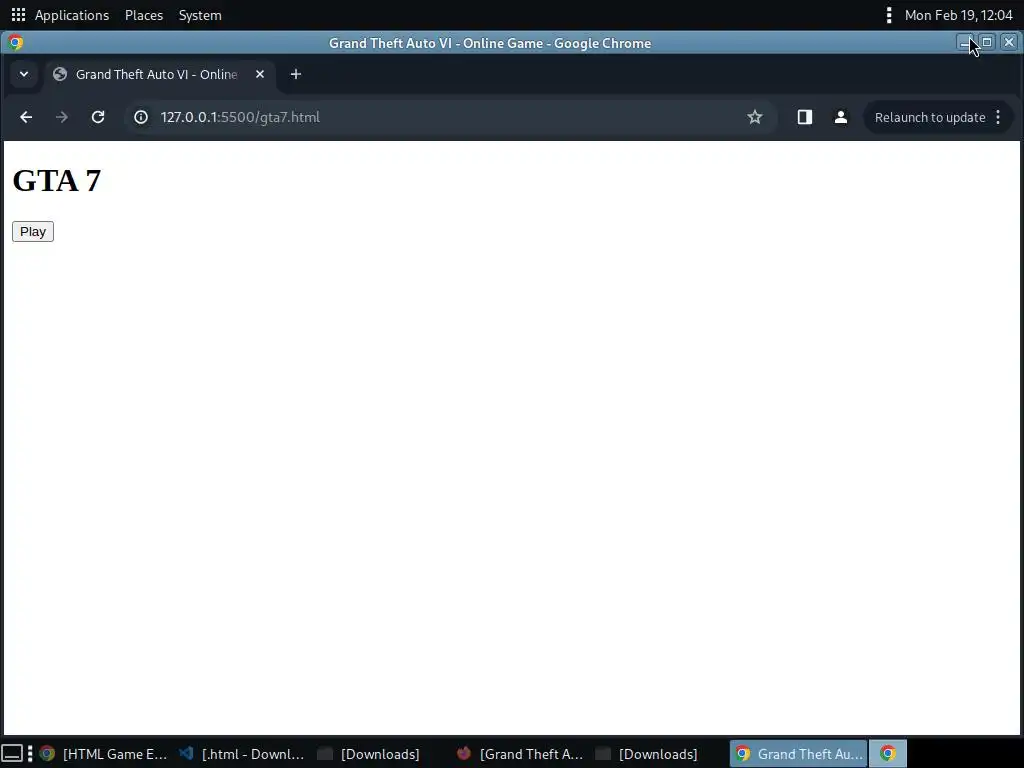Viewport: 1024px width, 768px height.
Task: View site information icon in address bar
Action: [x=141, y=117]
